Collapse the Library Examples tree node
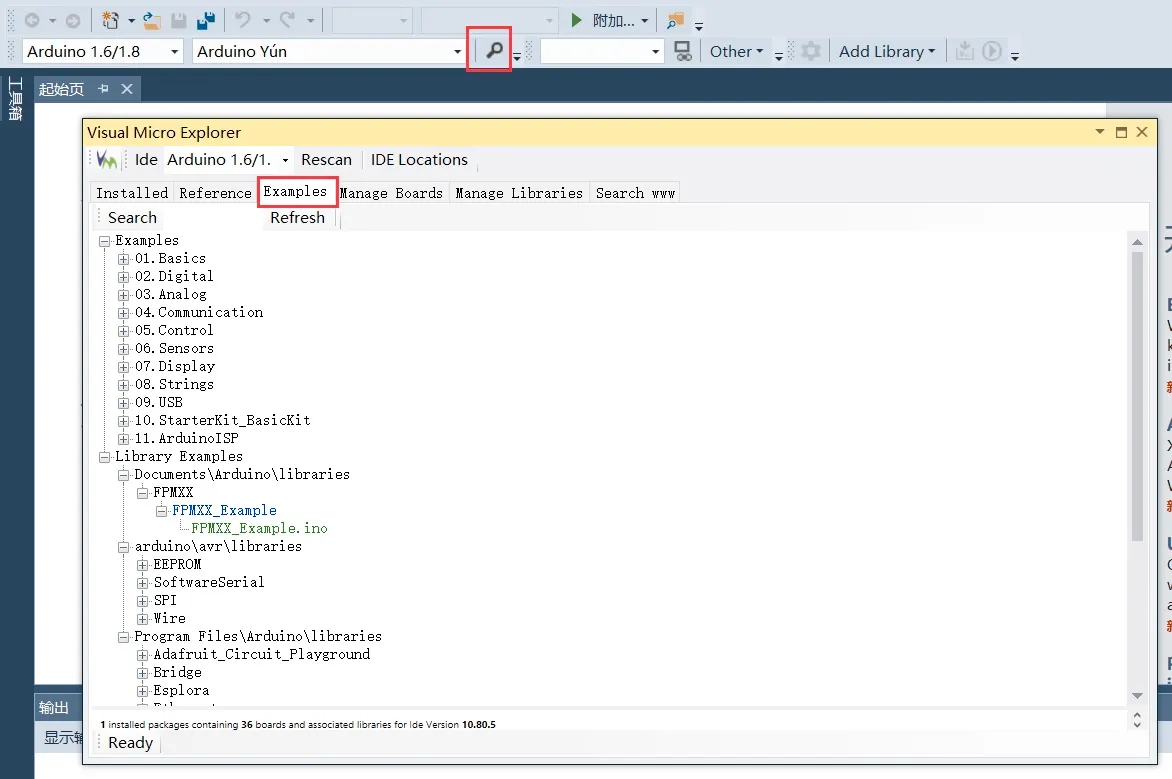The height and width of the screenshot is (779, 1172). click(x=105, y=457)
